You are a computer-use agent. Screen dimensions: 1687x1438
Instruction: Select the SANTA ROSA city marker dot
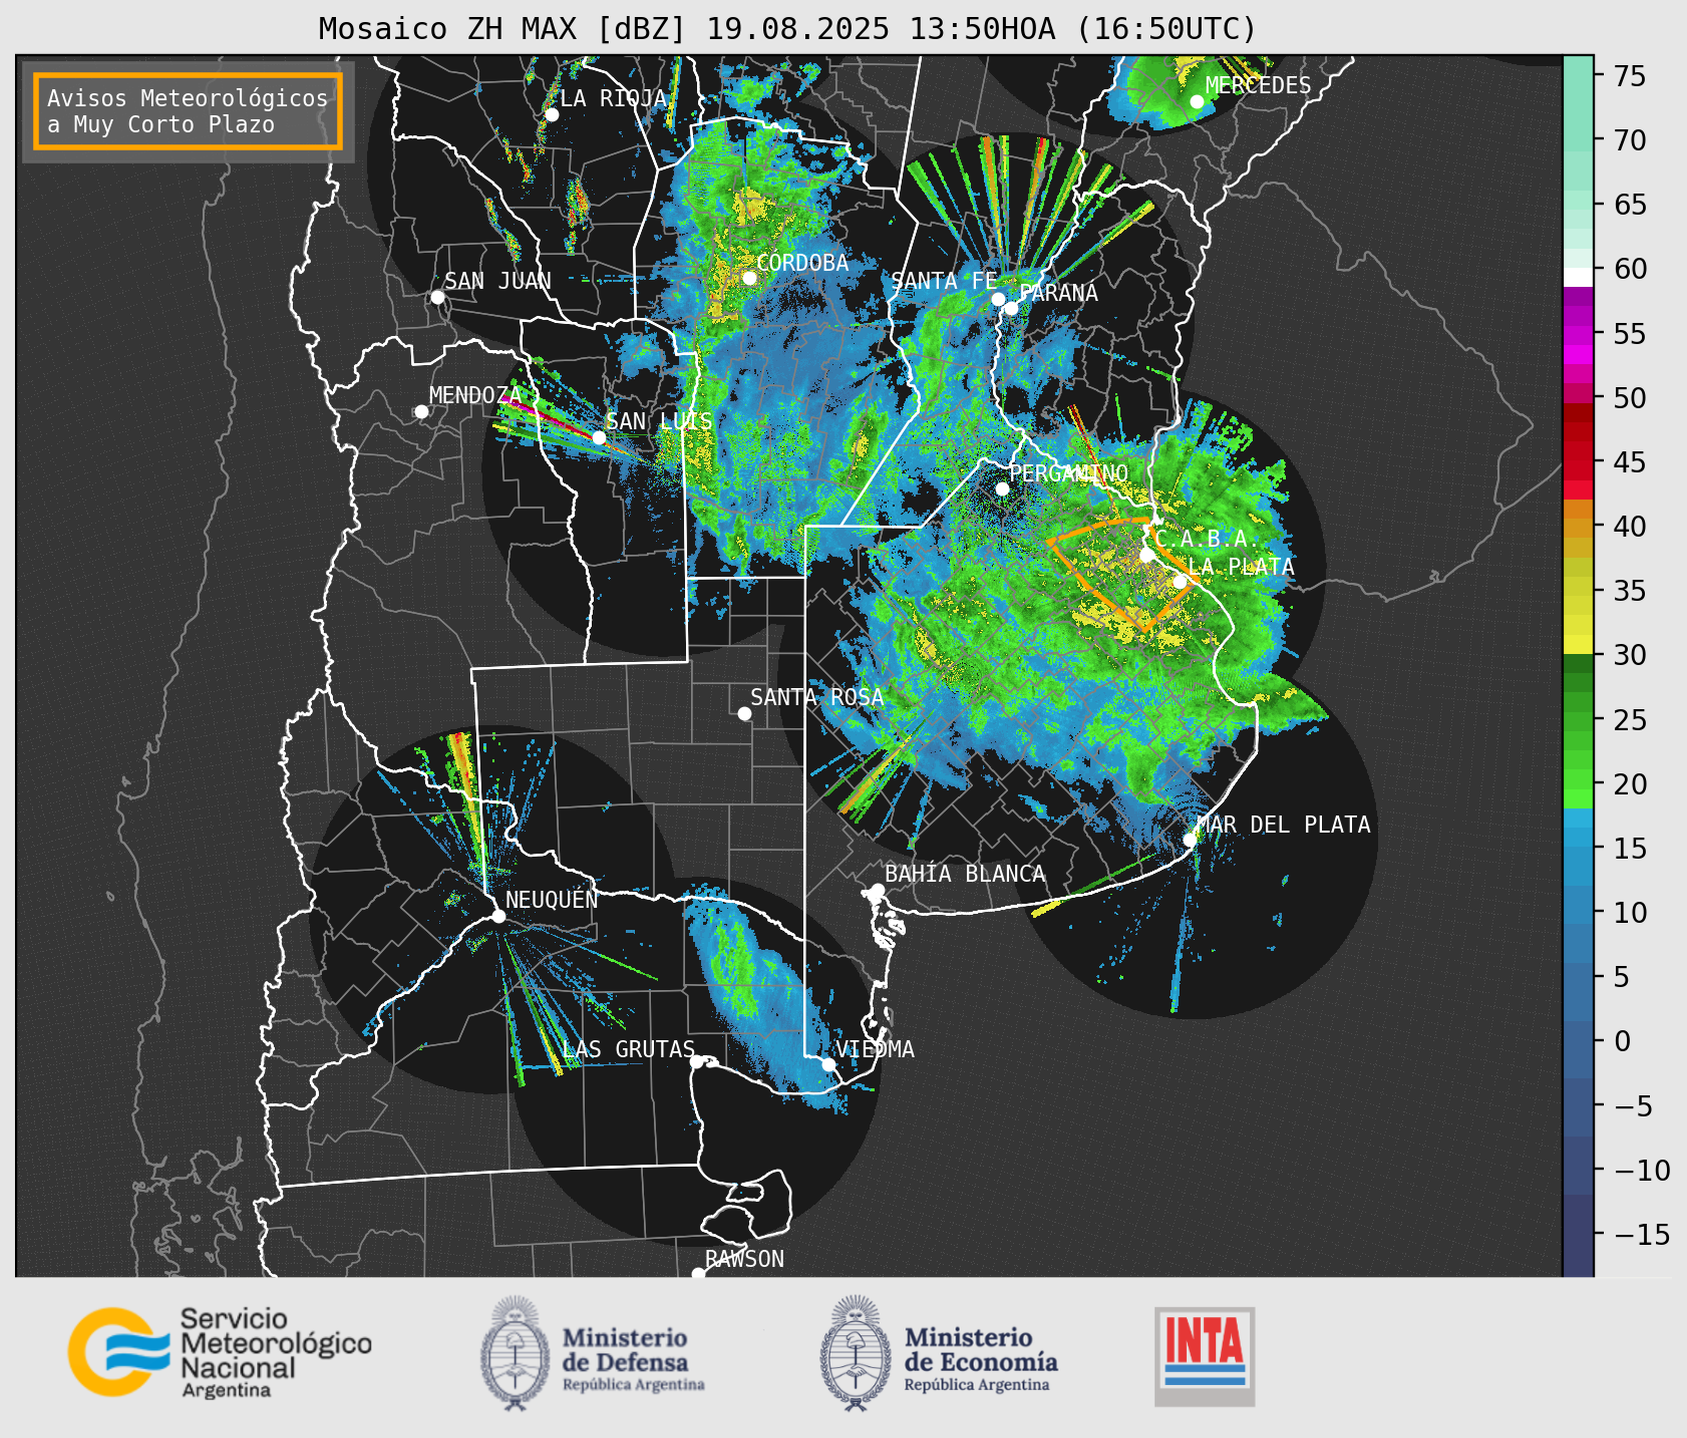click(744, 713)
